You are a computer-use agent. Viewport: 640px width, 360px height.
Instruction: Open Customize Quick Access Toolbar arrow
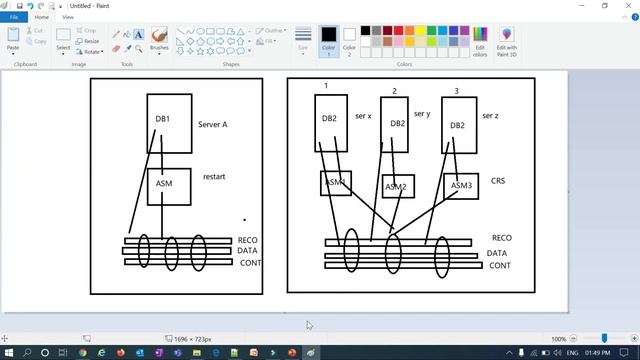click(60, 7)
